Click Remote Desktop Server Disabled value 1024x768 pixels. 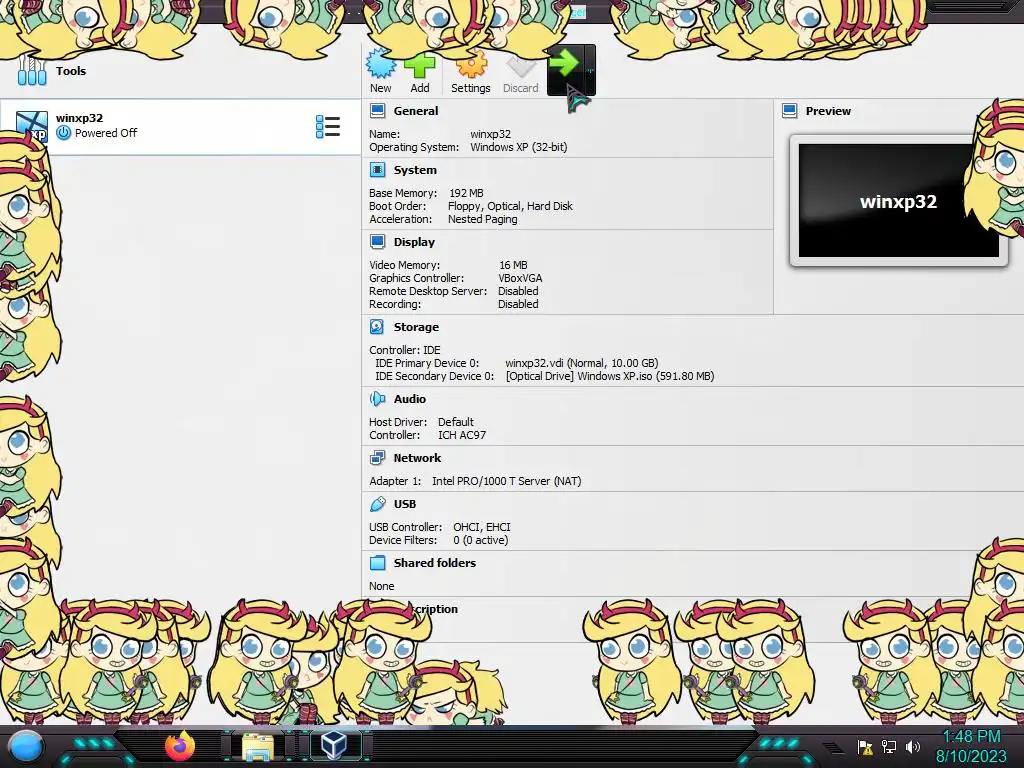518,291
